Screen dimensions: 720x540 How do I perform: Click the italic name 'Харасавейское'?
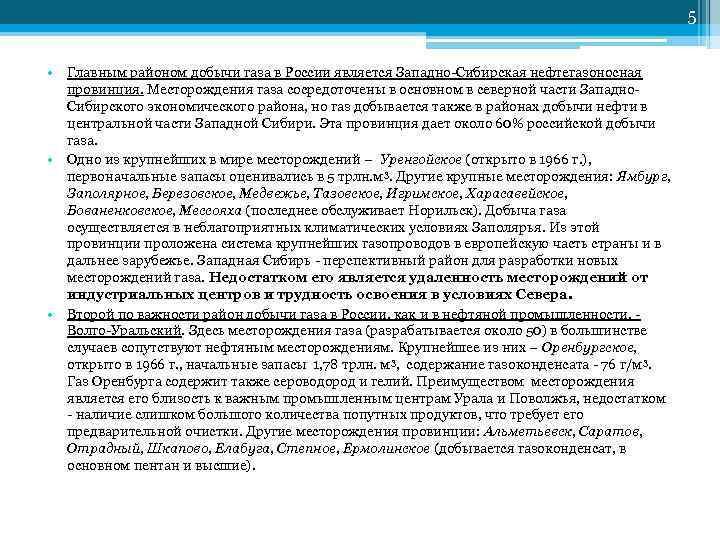point(515,193)
